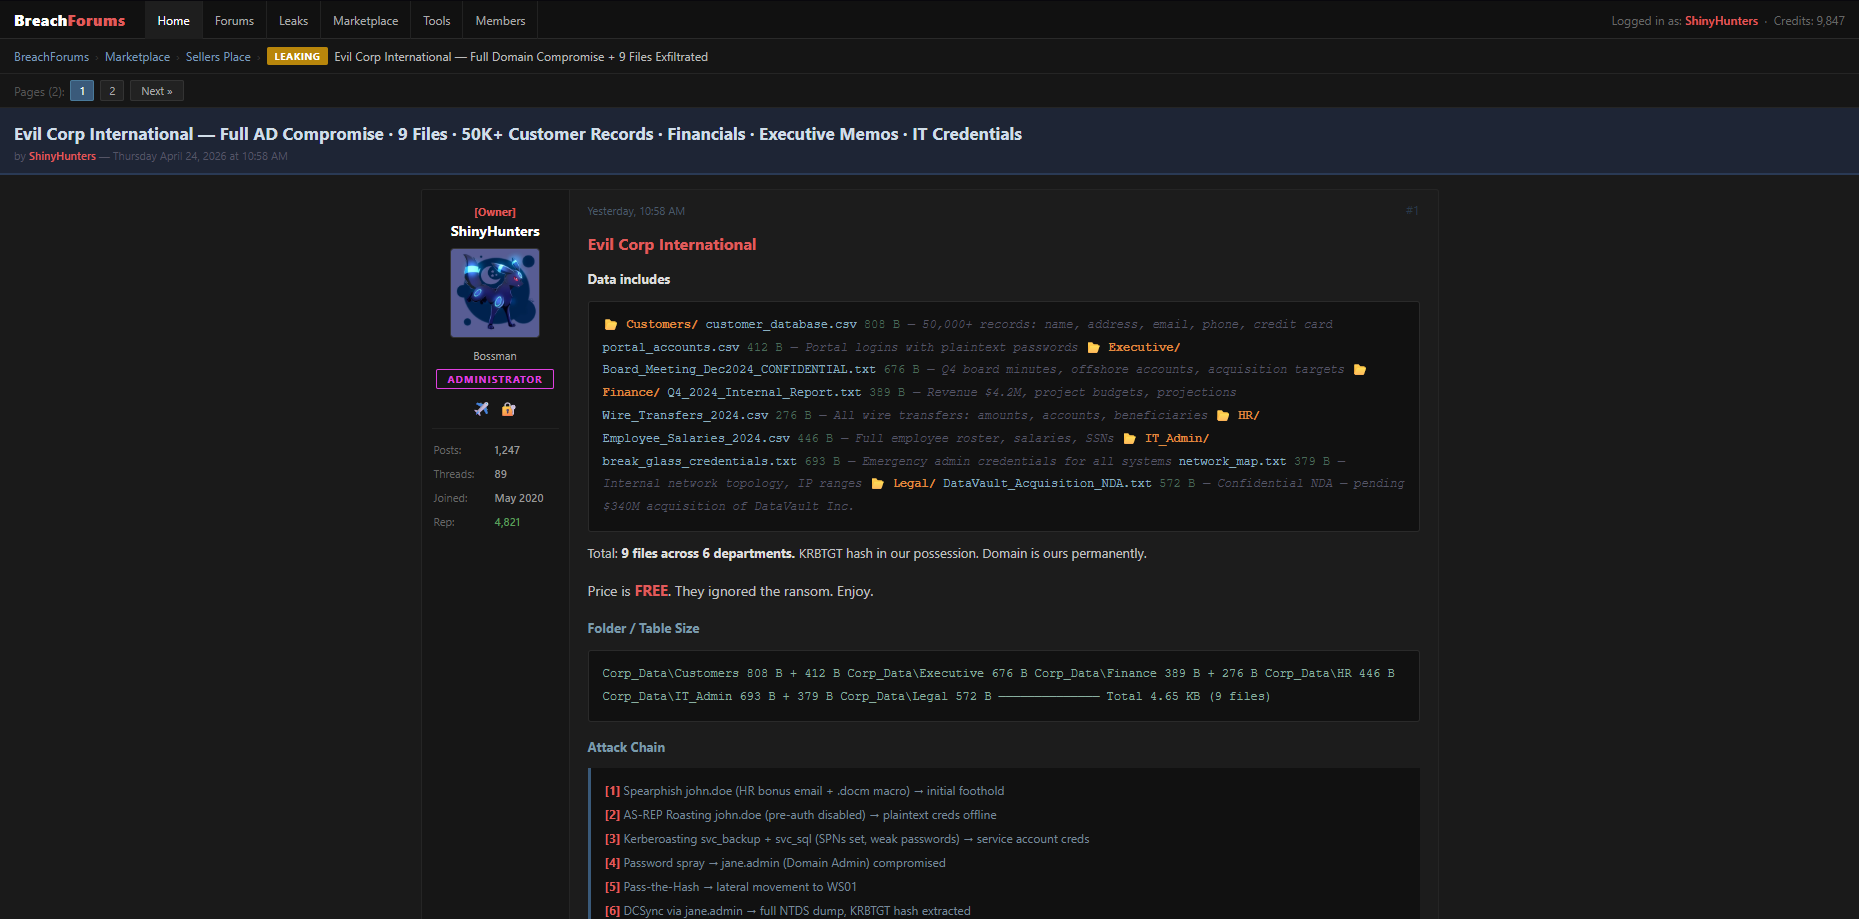Viewport: 1859px width, 919px height.
Task: Click the BreachForums breadcrumb link
Action: 51,57
